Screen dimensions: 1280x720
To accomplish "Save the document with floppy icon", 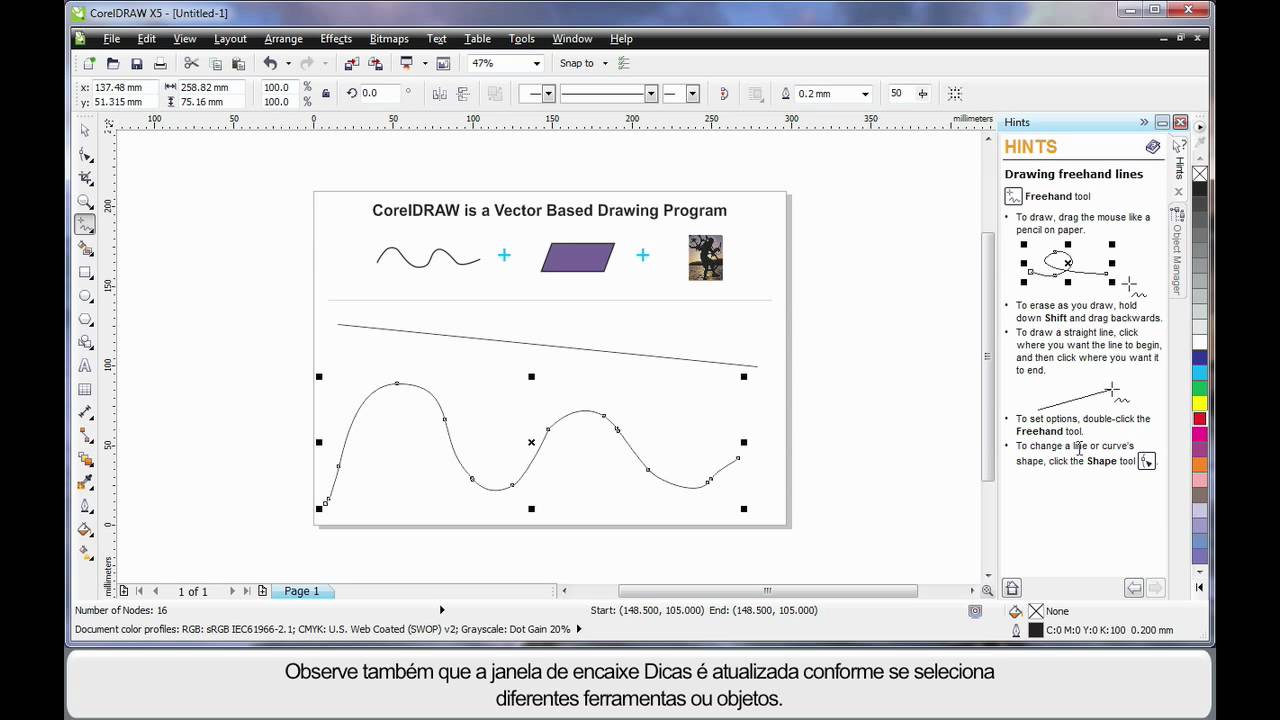I will pos(136,63).
